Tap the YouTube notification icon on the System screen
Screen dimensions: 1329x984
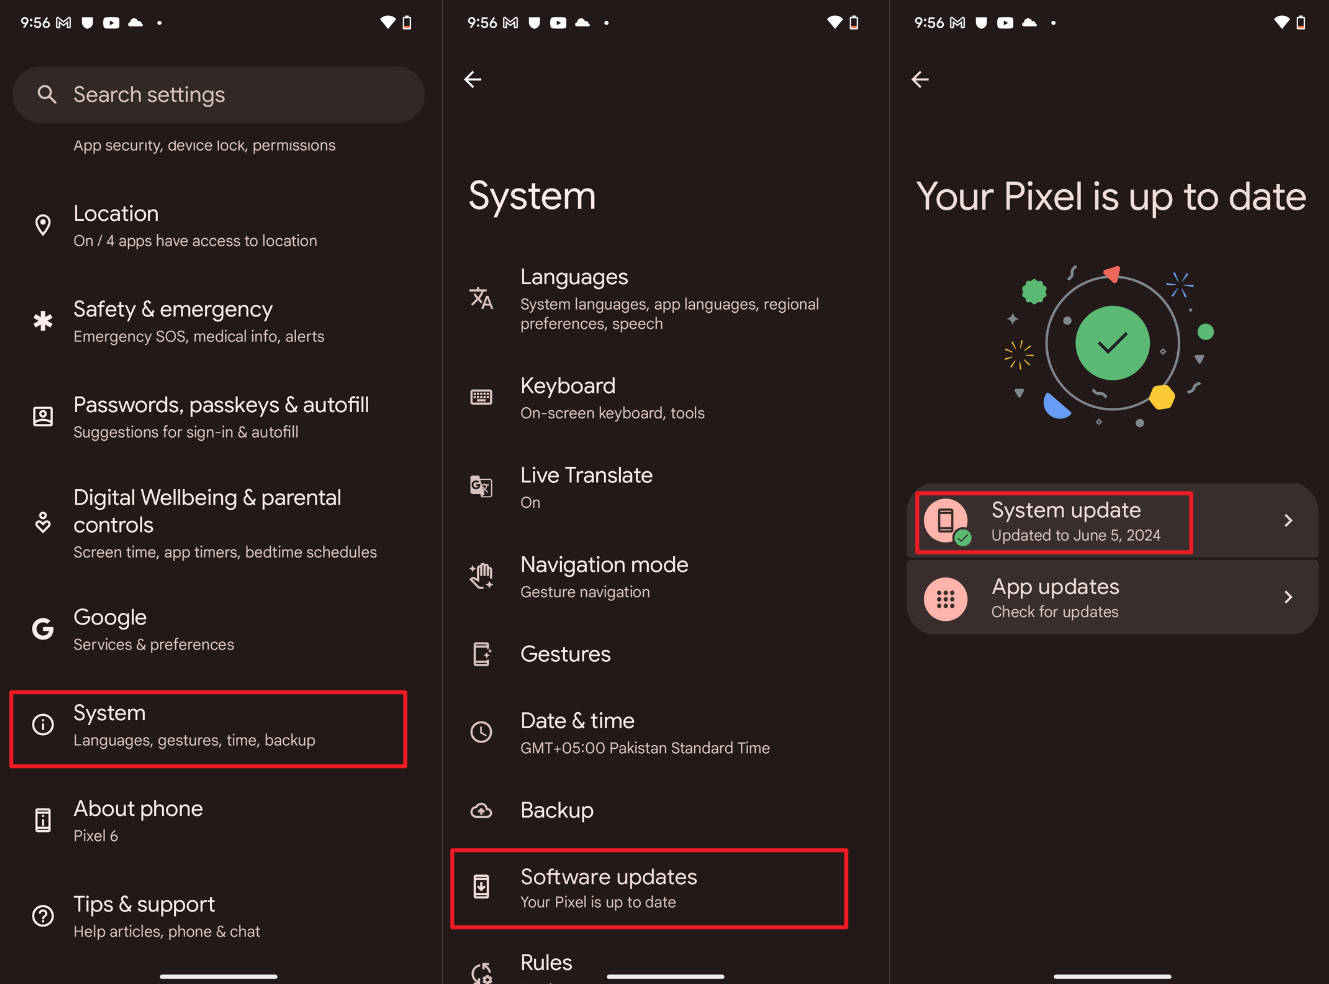[558, 22]
